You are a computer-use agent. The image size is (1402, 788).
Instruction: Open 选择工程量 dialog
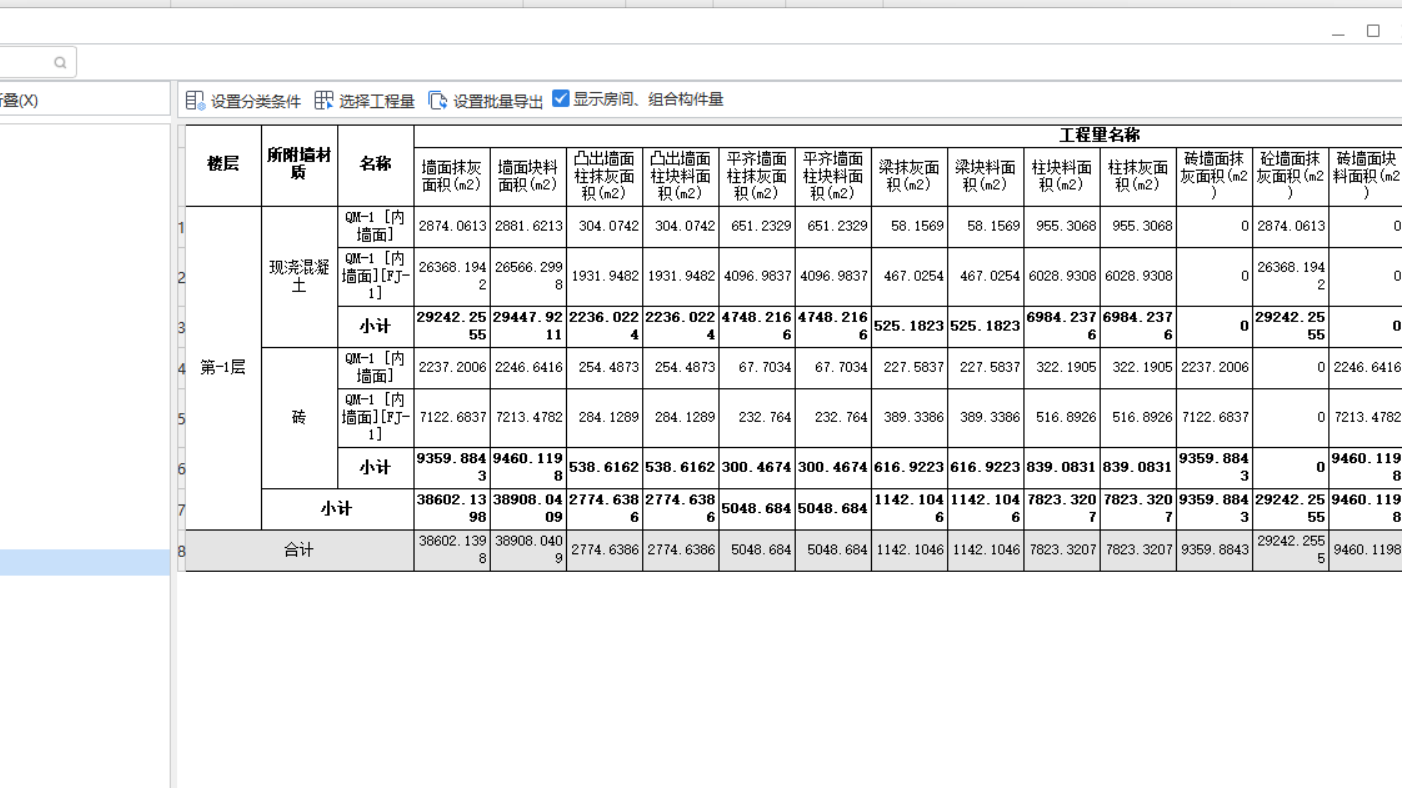(364, 101)
